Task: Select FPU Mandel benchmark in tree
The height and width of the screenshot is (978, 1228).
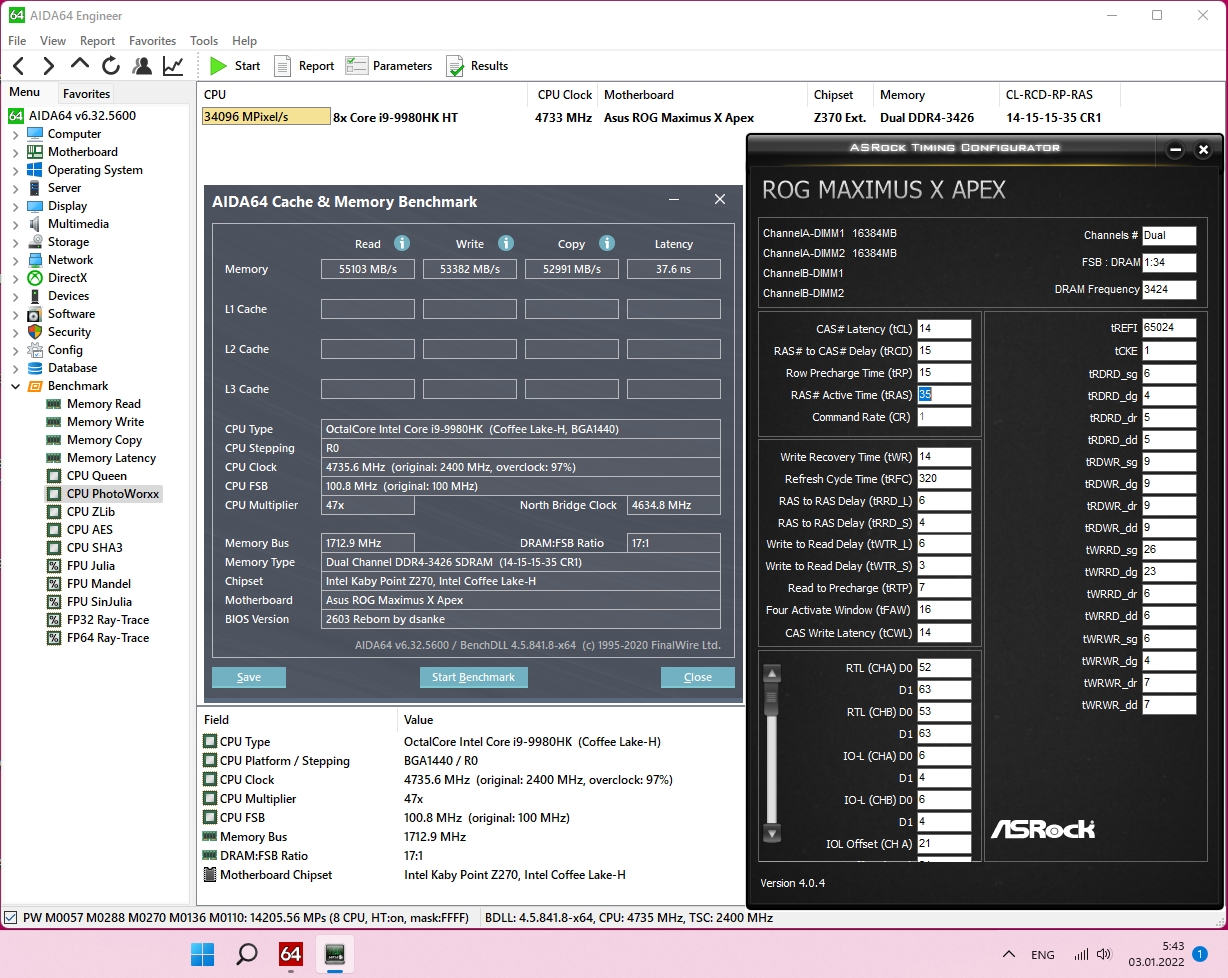Action: (x=98, y=584)
